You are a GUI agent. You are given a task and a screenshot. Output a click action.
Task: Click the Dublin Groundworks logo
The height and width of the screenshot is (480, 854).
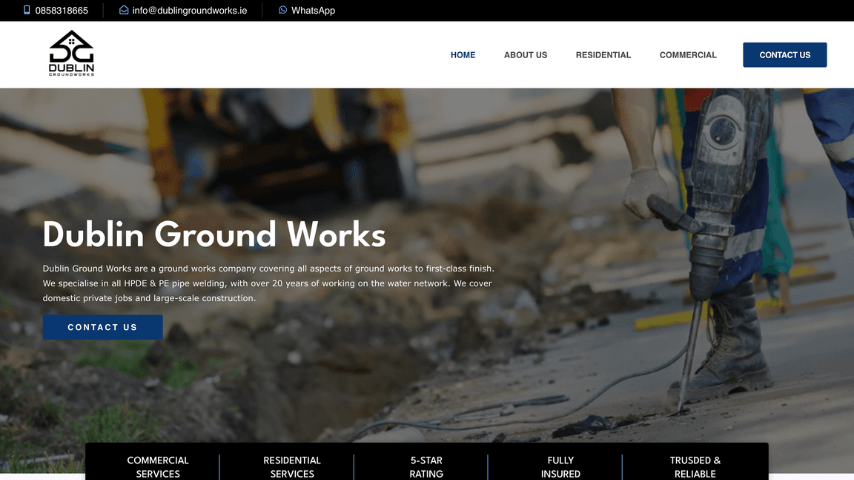pos(71,53)
